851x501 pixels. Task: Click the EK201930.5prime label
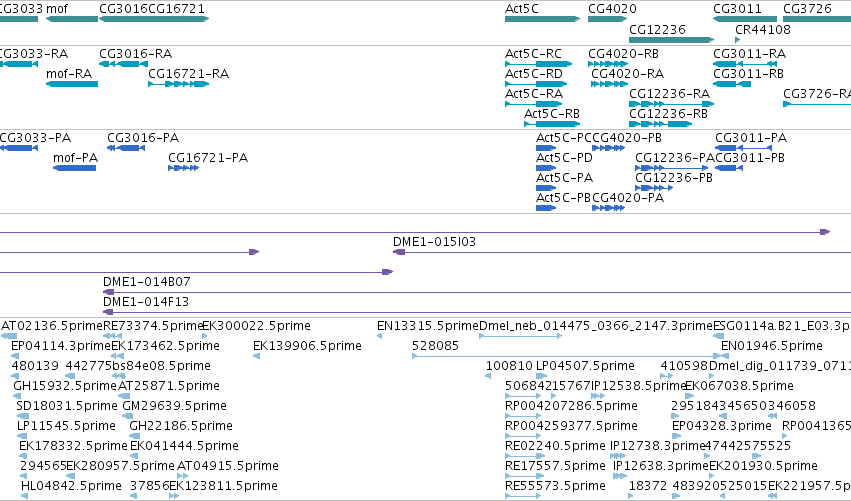763,466
